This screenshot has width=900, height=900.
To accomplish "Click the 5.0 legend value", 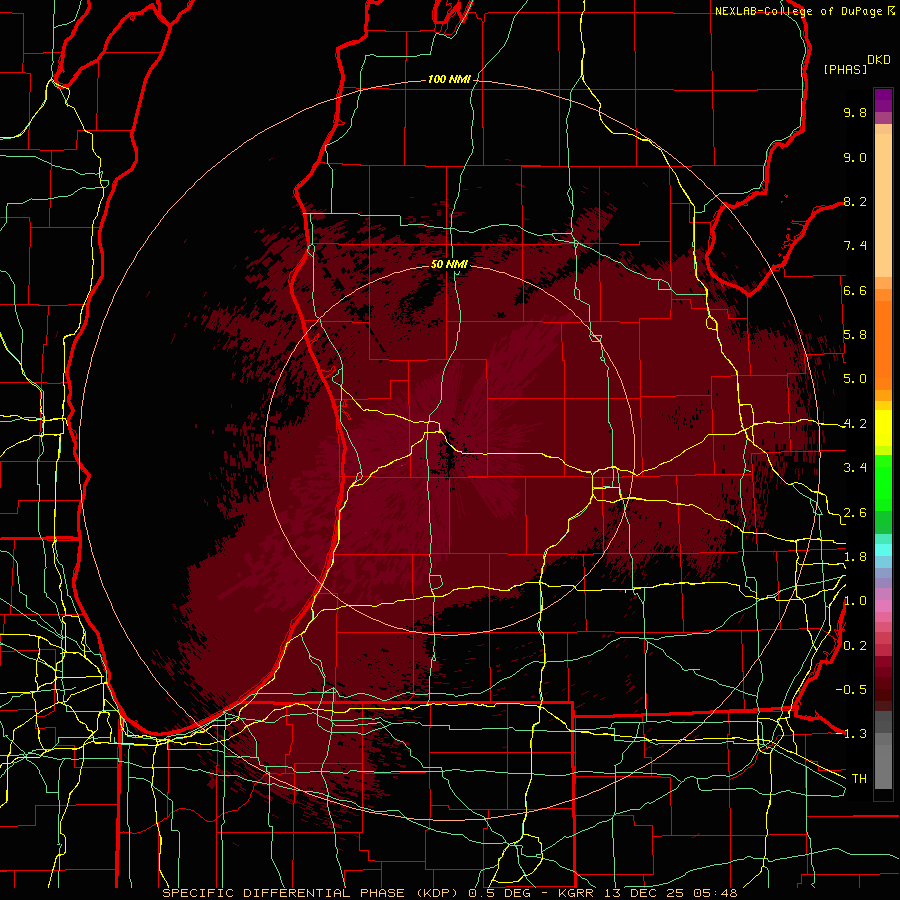I will coord(855,379).
